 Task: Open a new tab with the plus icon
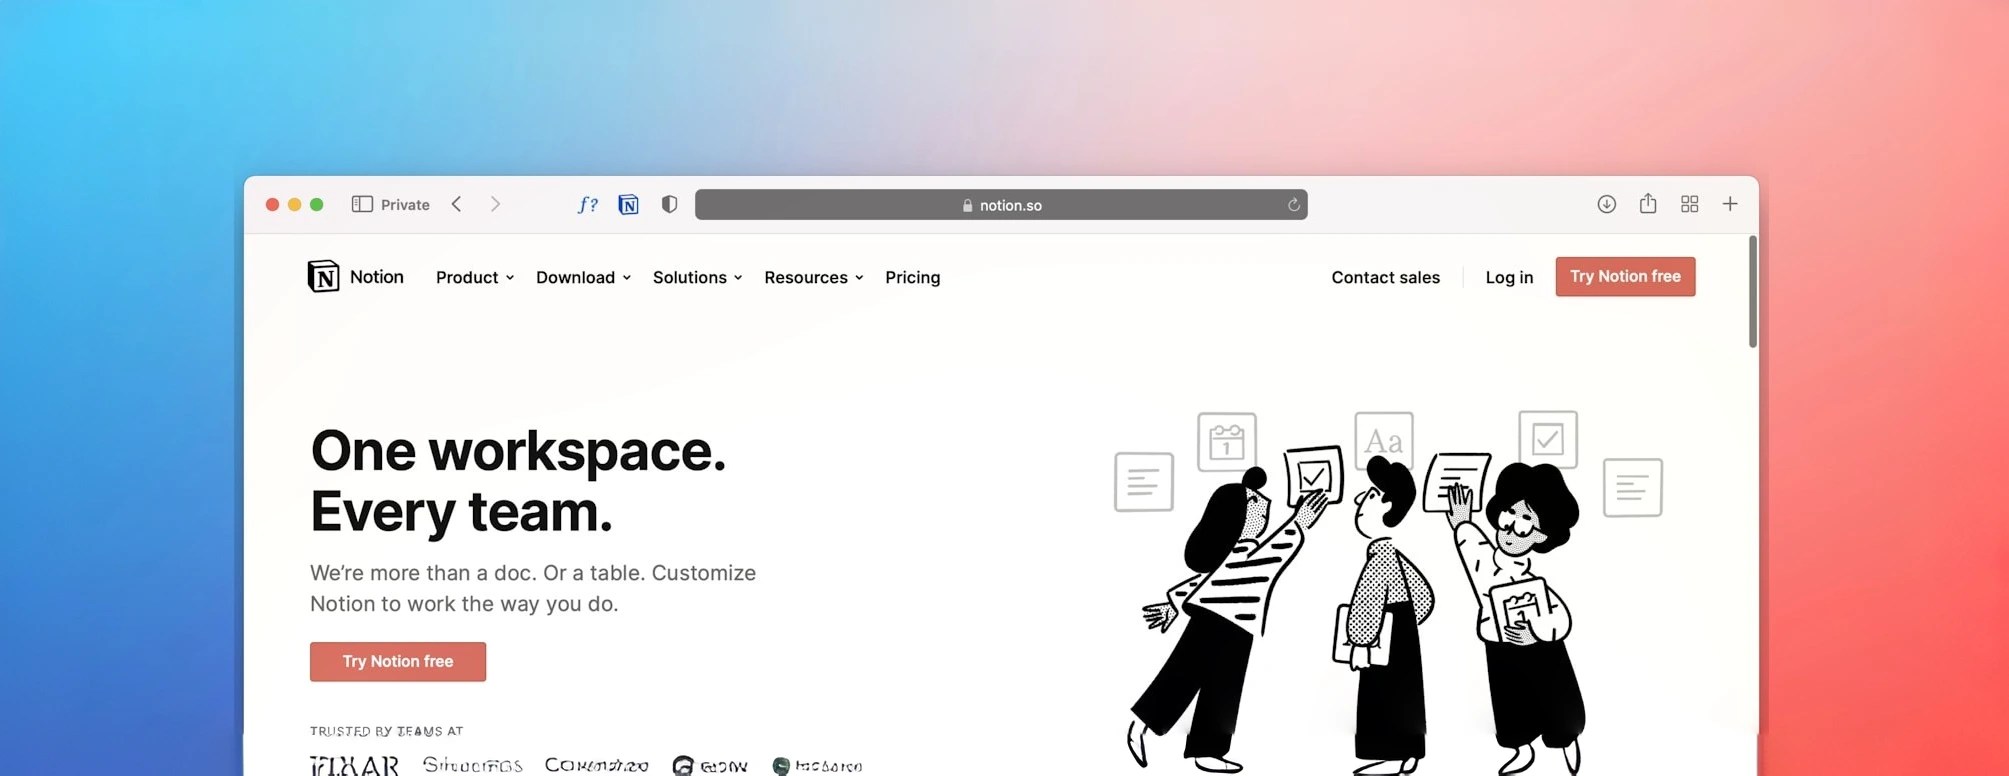click(1730, 204)
